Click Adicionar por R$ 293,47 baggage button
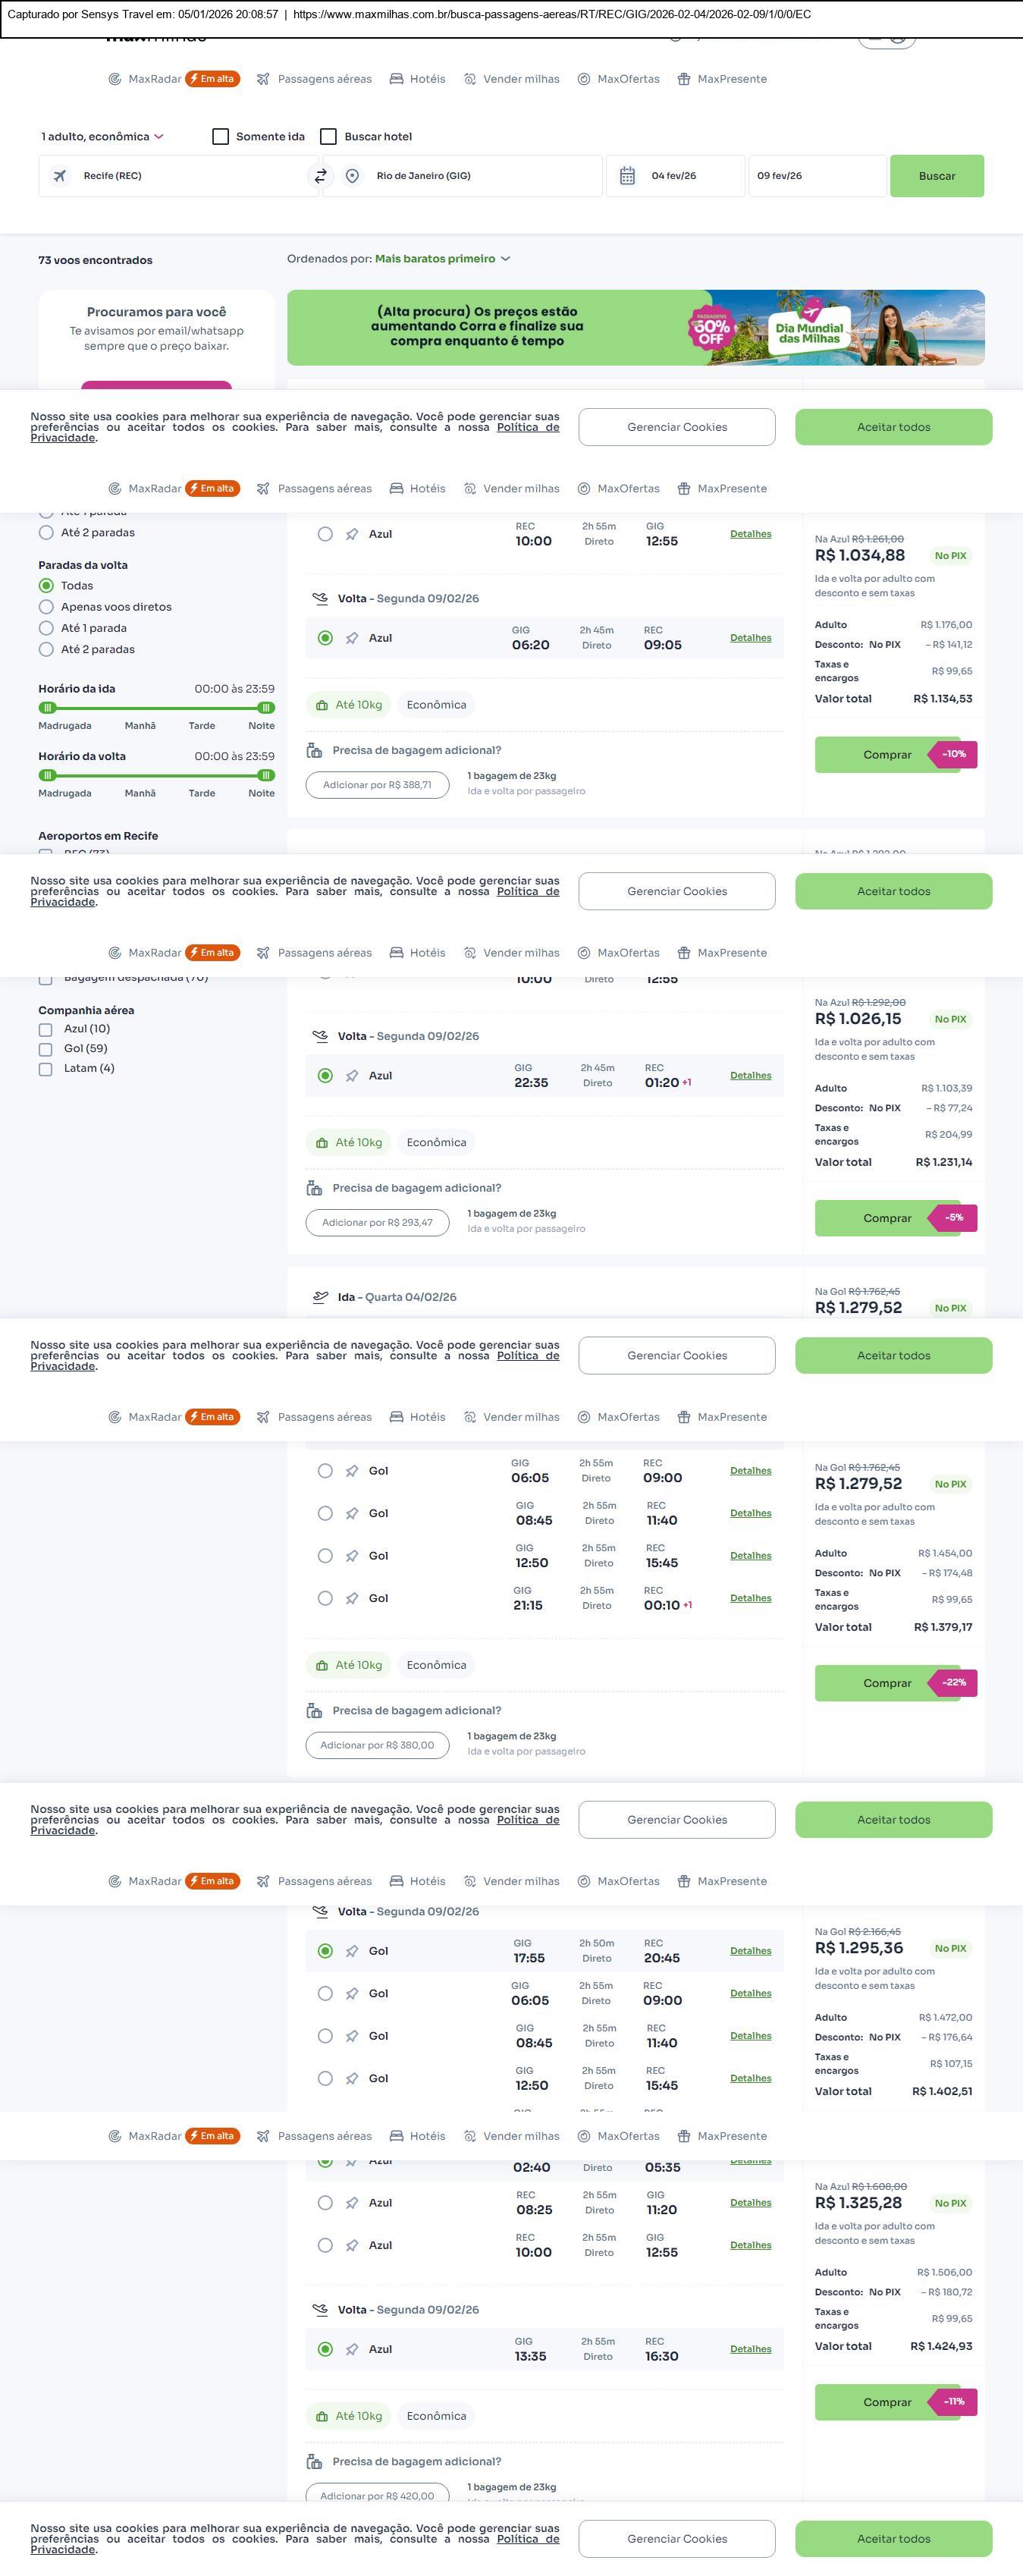 [x=377, y=1222]
